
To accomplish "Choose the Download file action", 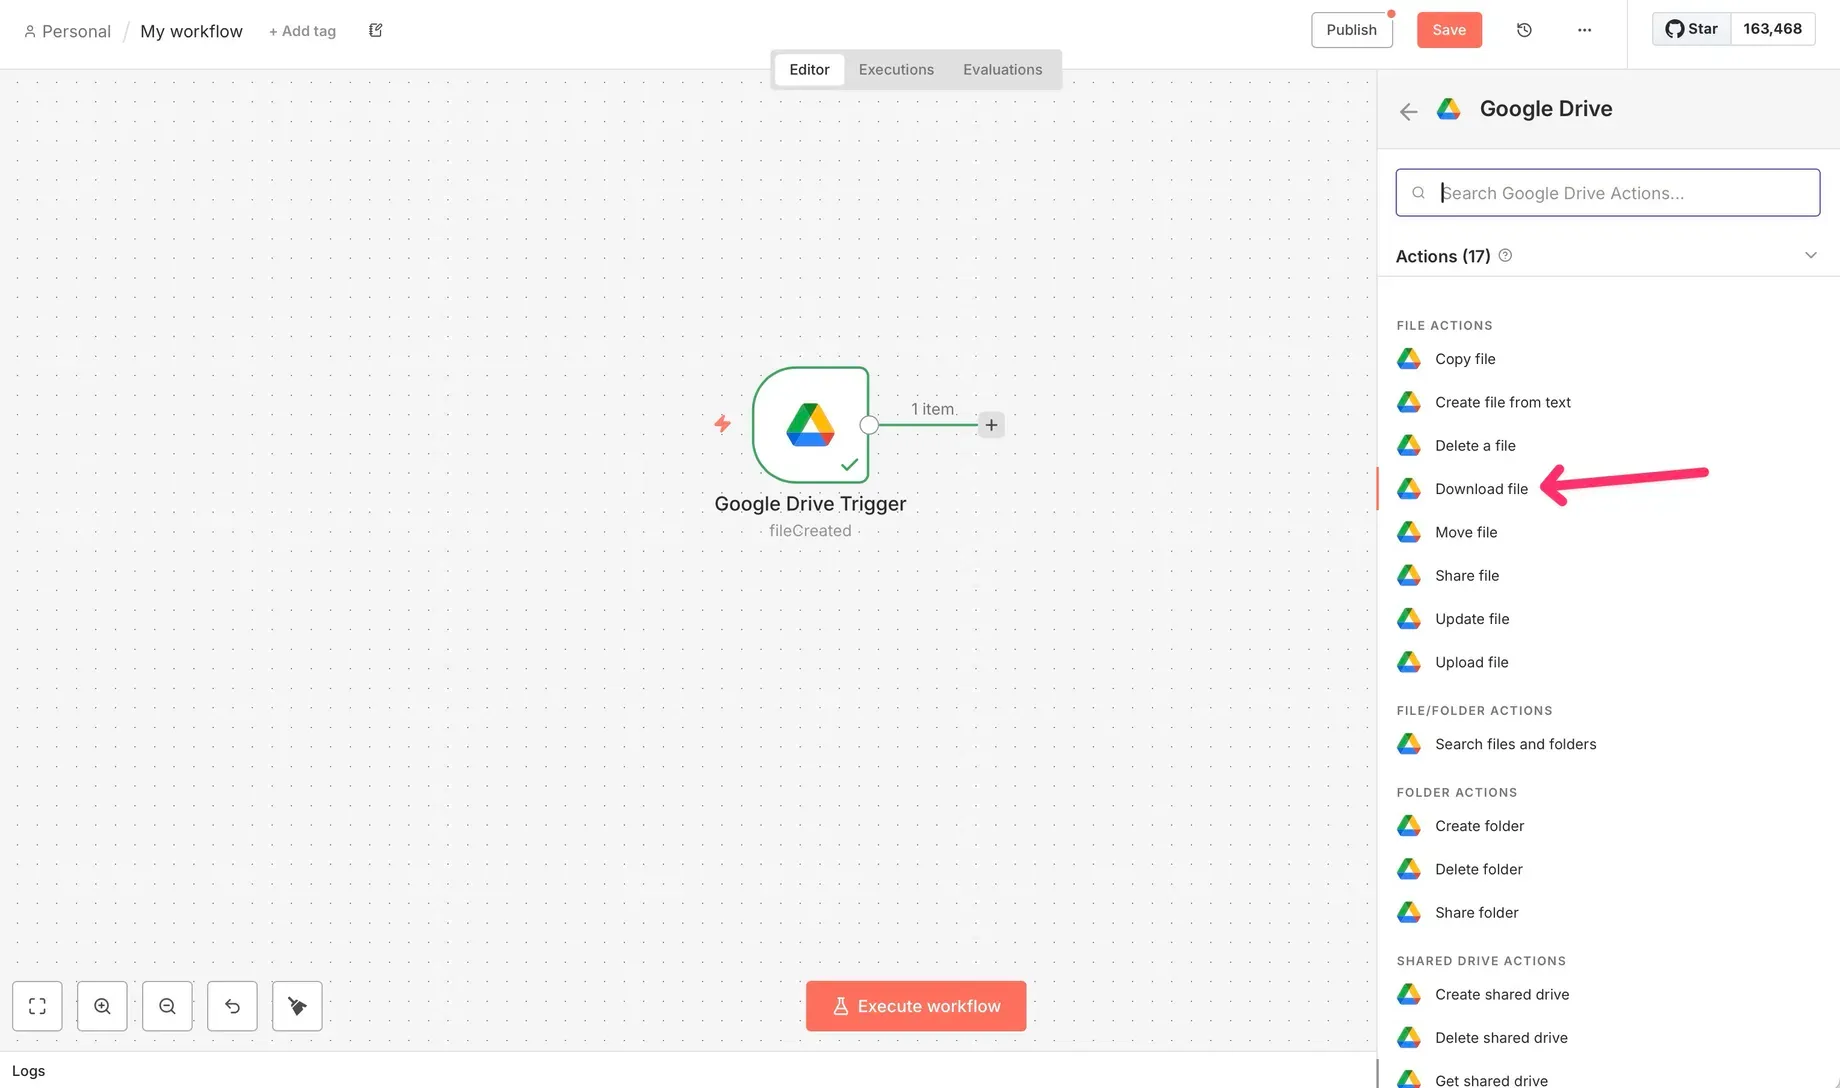I will point(1481,489).
